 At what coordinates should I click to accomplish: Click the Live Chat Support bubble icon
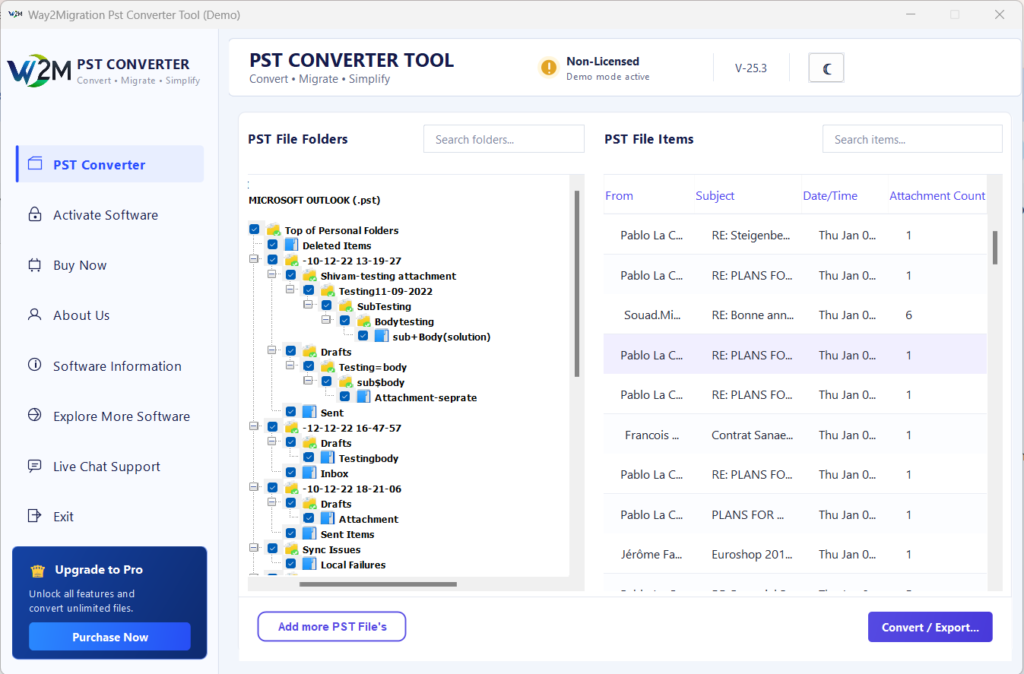tap(35, 465)
